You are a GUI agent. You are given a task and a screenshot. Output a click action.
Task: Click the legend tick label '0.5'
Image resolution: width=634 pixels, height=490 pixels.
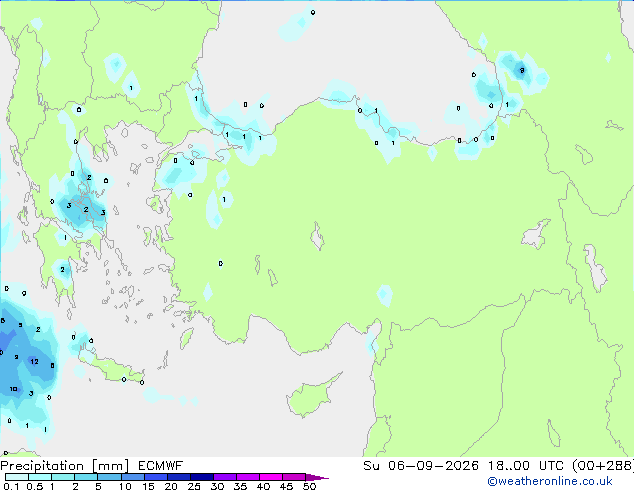[x=35, y=486]
